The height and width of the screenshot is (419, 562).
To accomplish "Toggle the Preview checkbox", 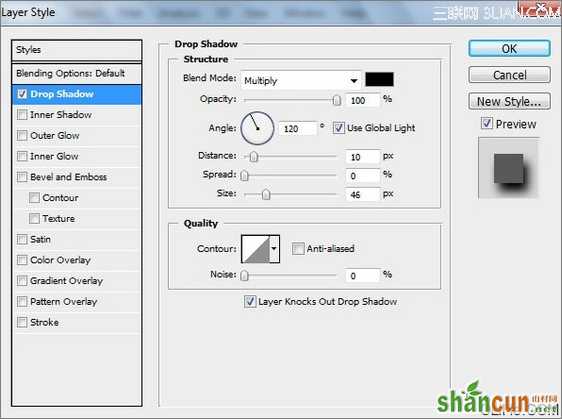I will (x=486, y=124).
